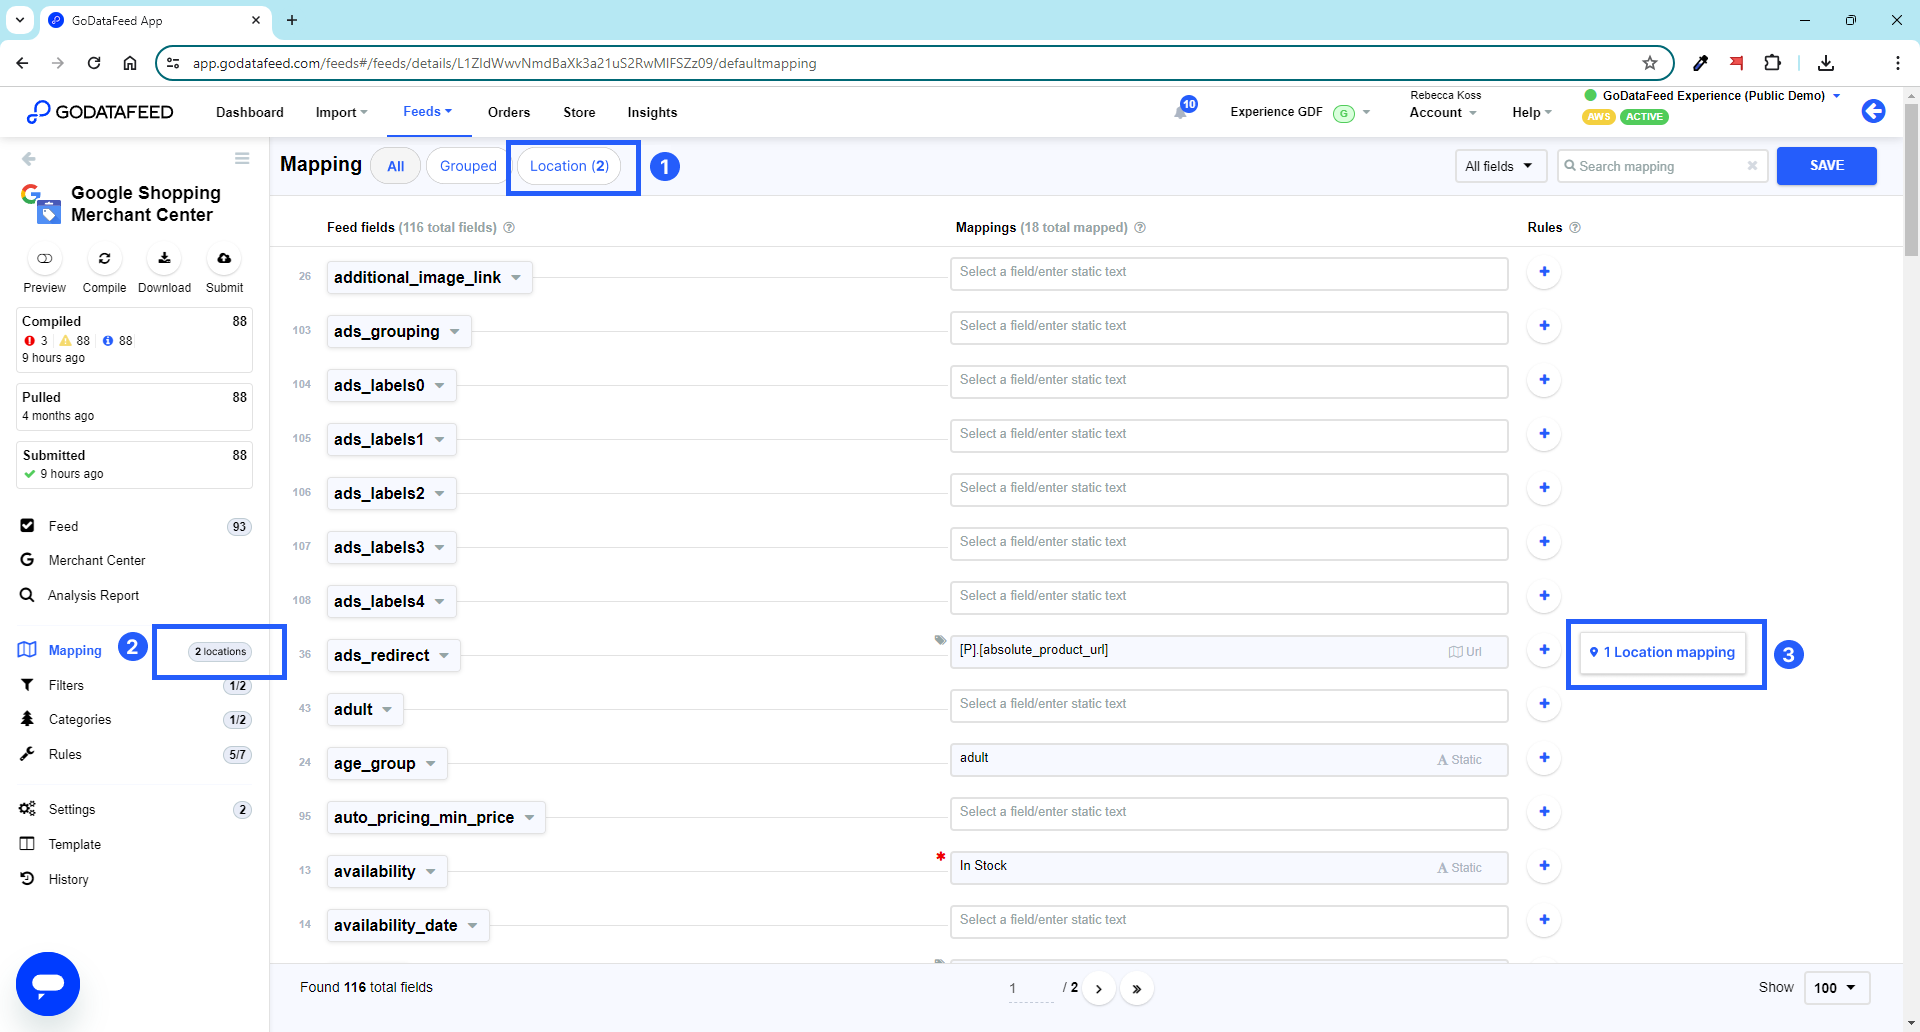The width and height of the screenshot is (1920, 1032).
Task: Click the ads_redirect mapping input
Action: pos(1229,651)
